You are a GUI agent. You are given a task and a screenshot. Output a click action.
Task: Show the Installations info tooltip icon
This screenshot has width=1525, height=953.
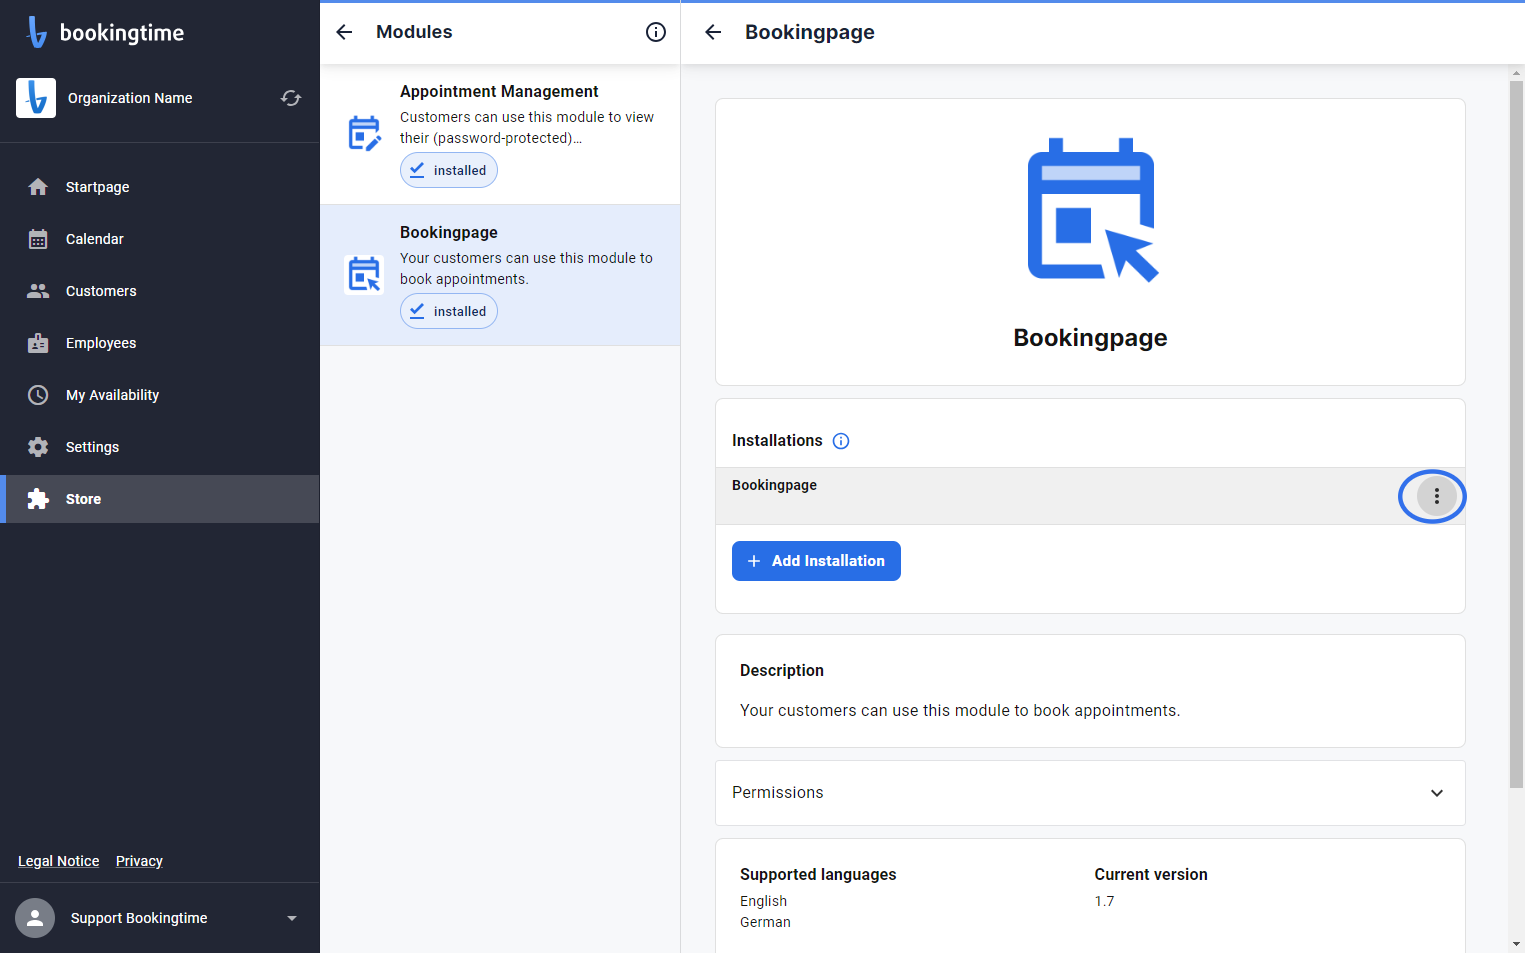841,441
